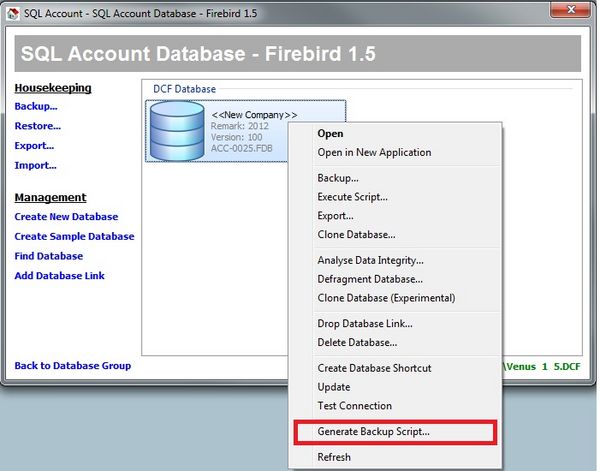
Task: Click Create Sample Database link
Action: tap(74, 237)
